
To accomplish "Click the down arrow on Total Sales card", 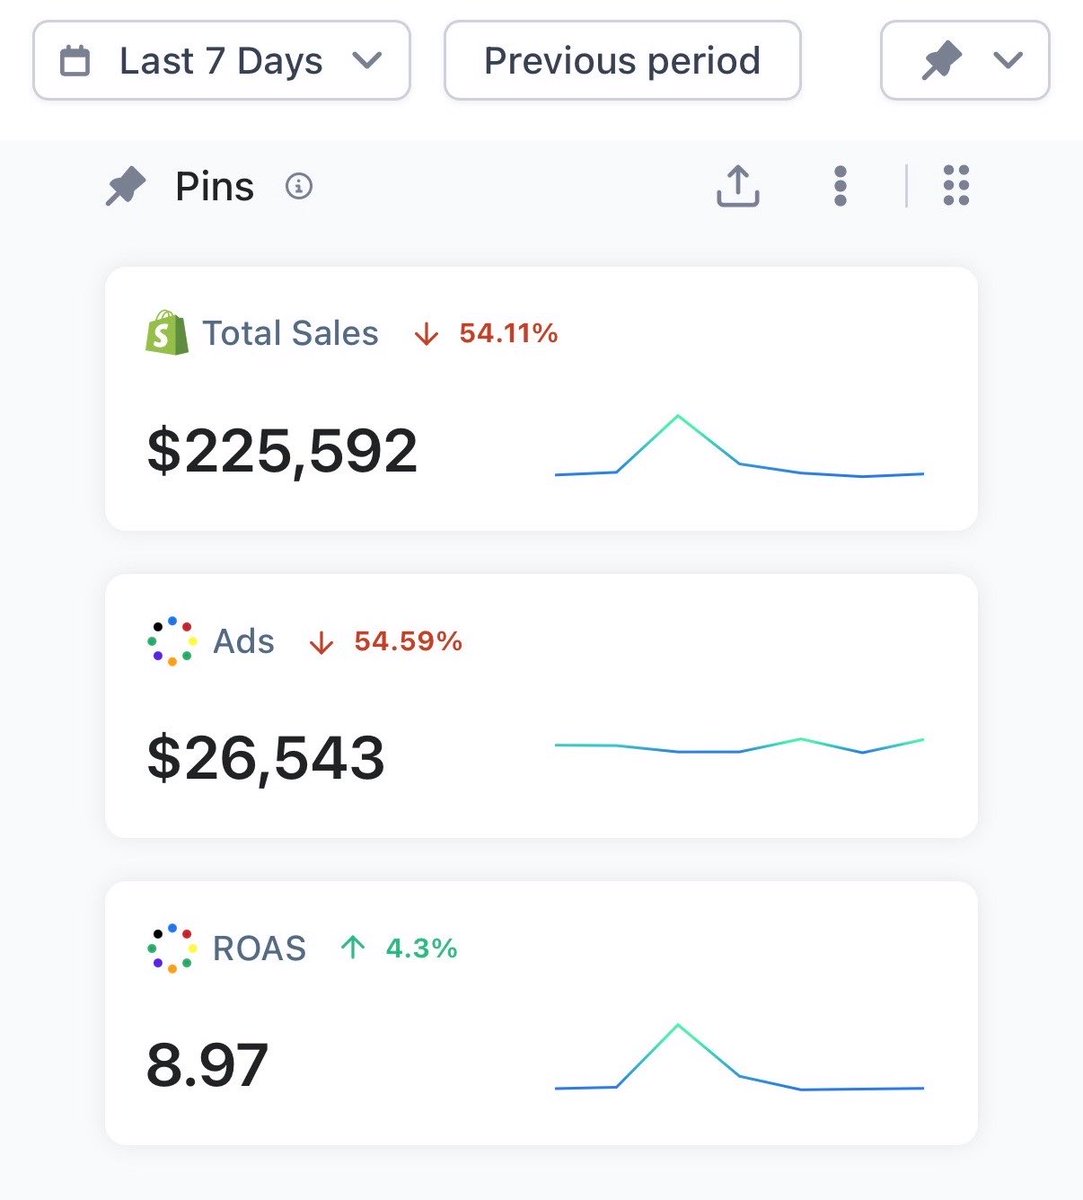I will point(426,334).
